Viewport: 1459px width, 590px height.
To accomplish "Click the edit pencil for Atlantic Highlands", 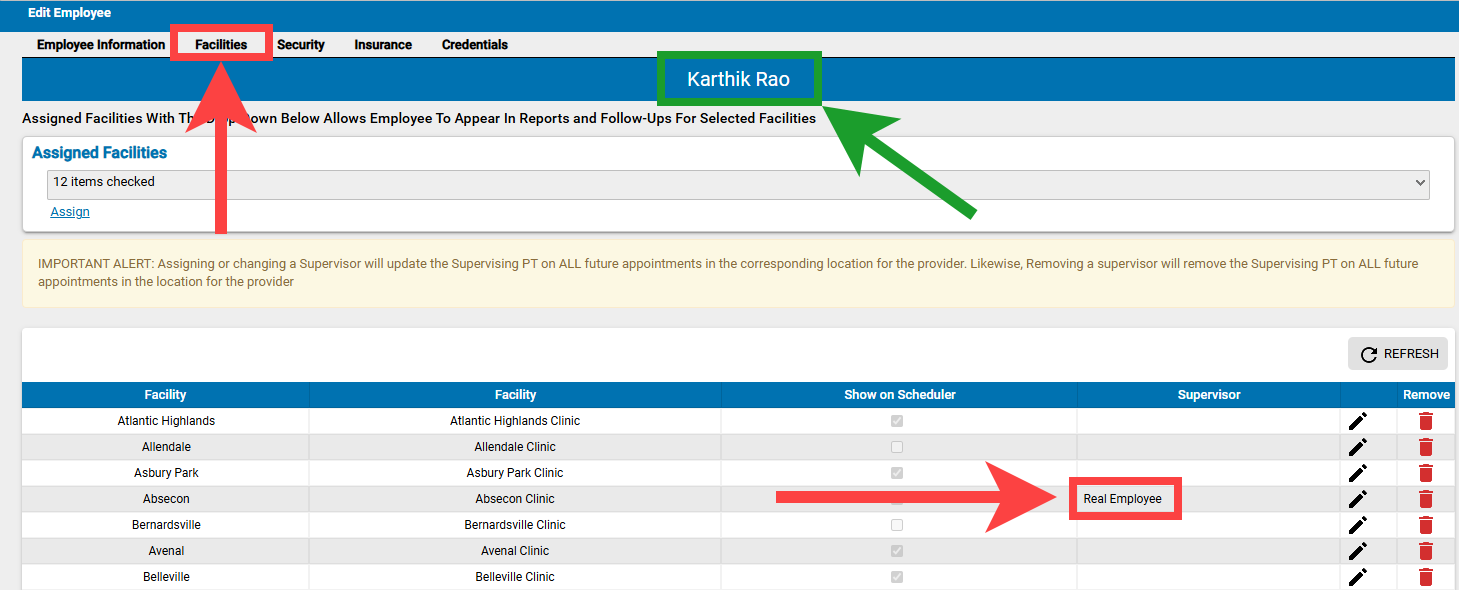I will [x=1357, y=420].
